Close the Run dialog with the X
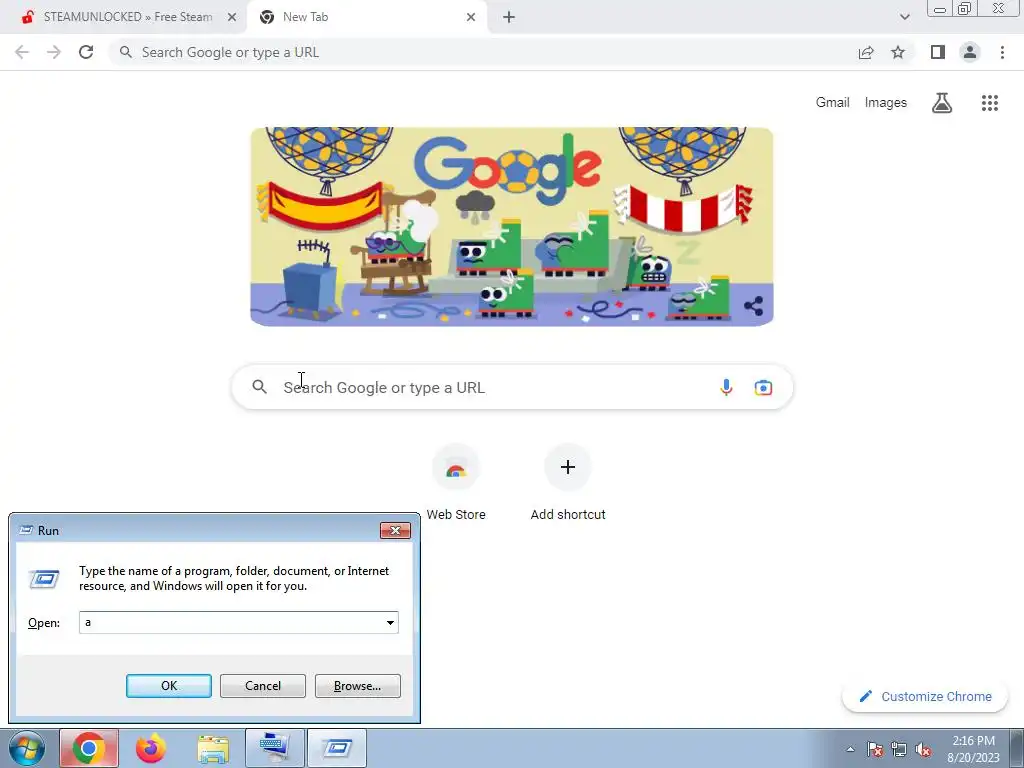1024x768 pixels. [395, 530]
